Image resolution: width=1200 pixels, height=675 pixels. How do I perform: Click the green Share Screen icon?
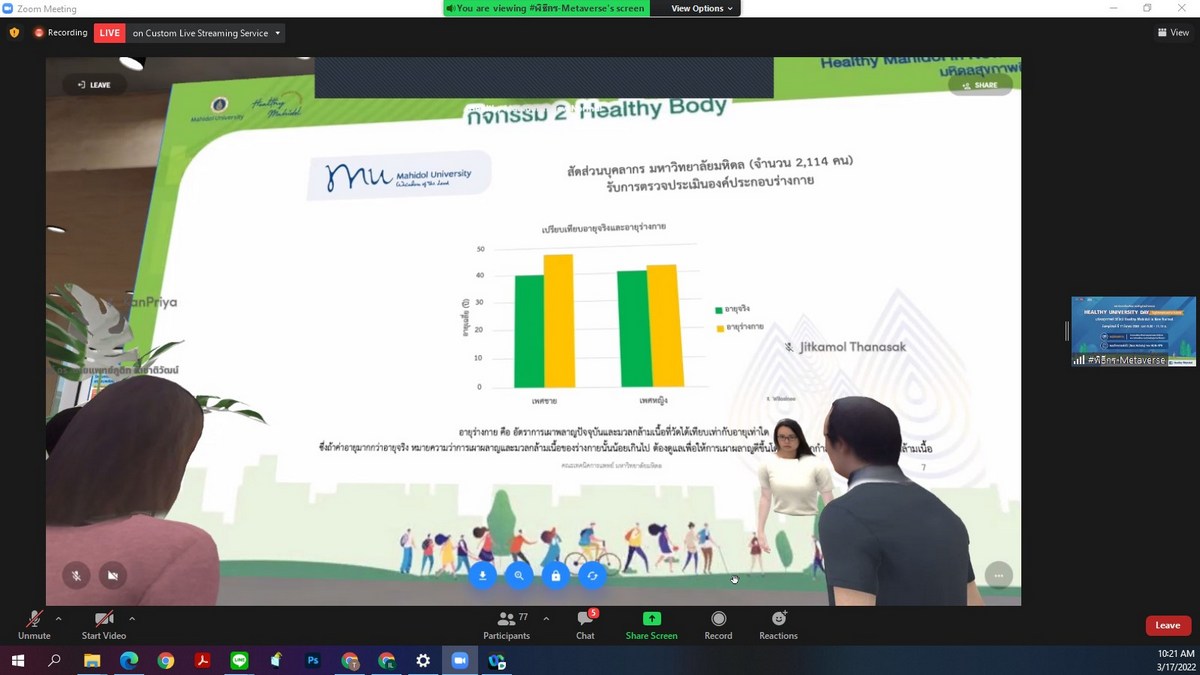click(651, 619)
